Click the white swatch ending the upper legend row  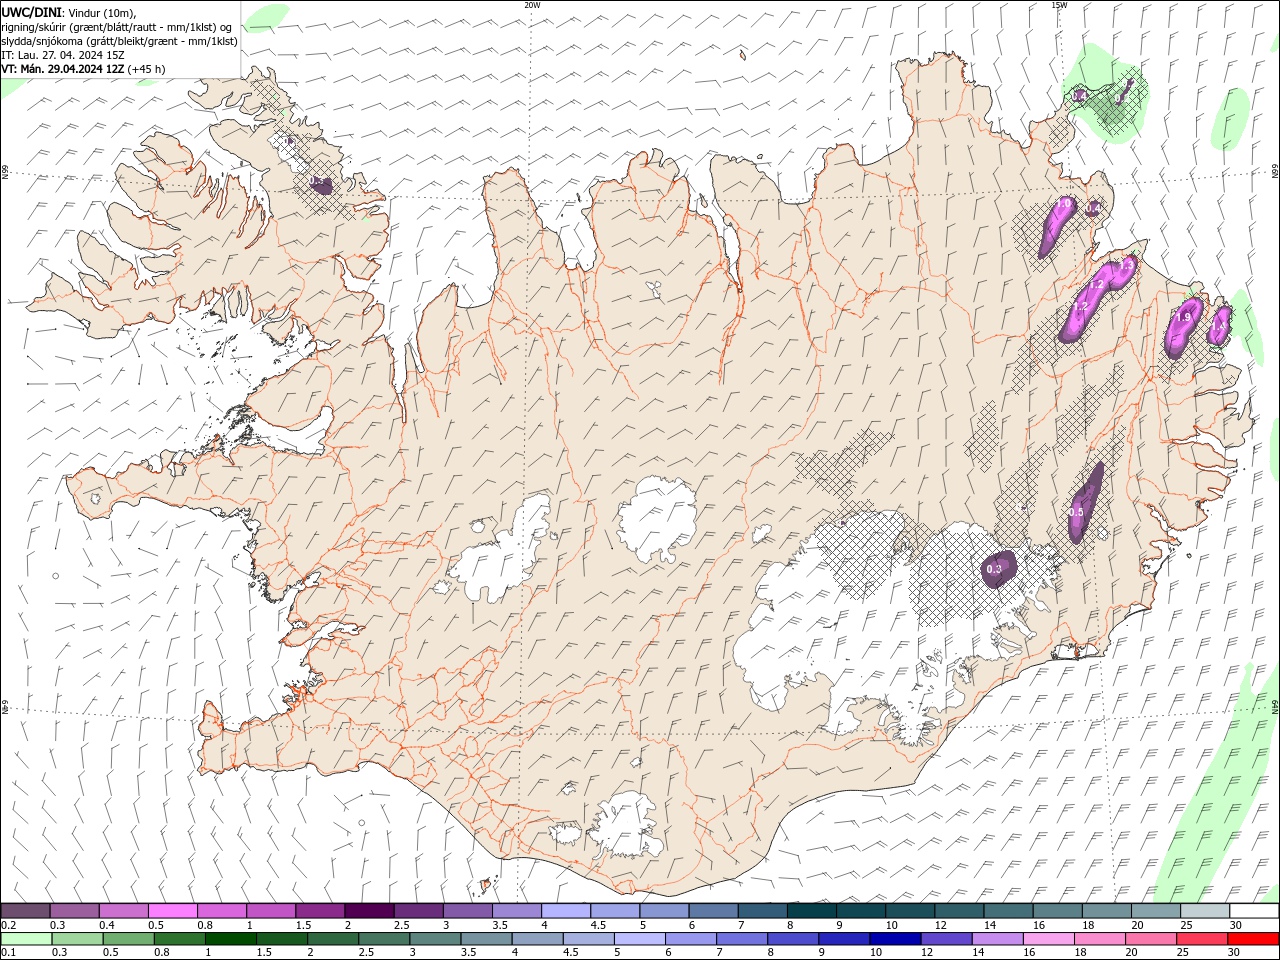click(1254, 911)
